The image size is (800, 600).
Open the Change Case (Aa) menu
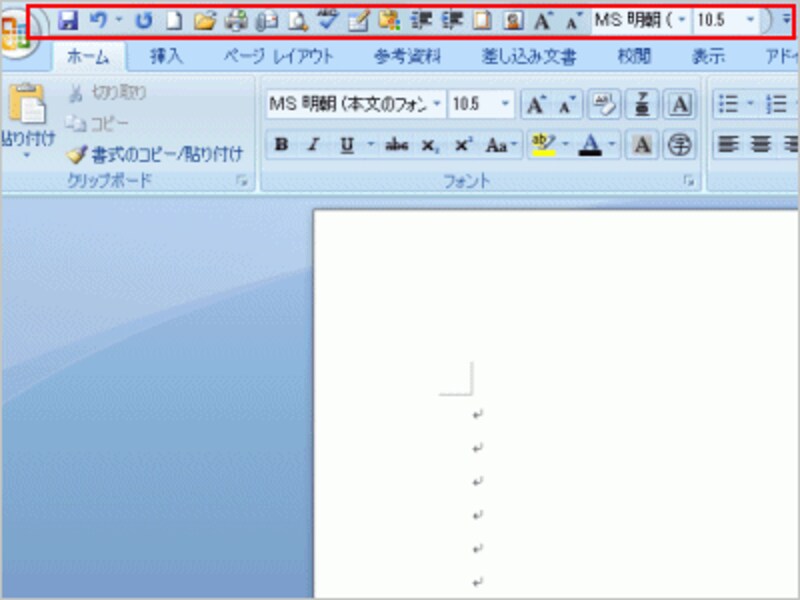[x=500, y=145]
